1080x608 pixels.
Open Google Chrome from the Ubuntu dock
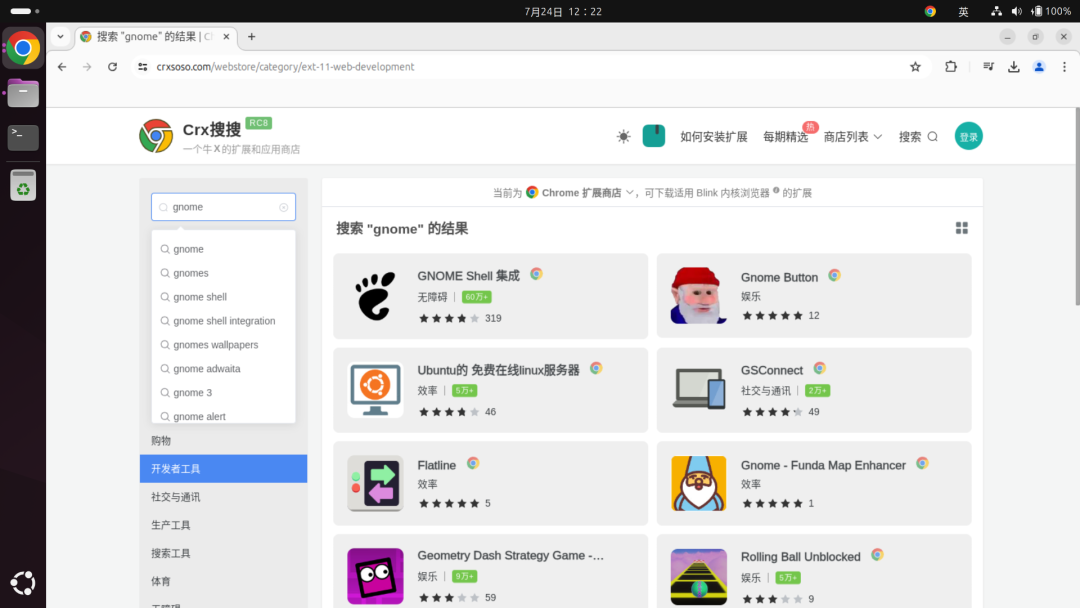[23, 48]
